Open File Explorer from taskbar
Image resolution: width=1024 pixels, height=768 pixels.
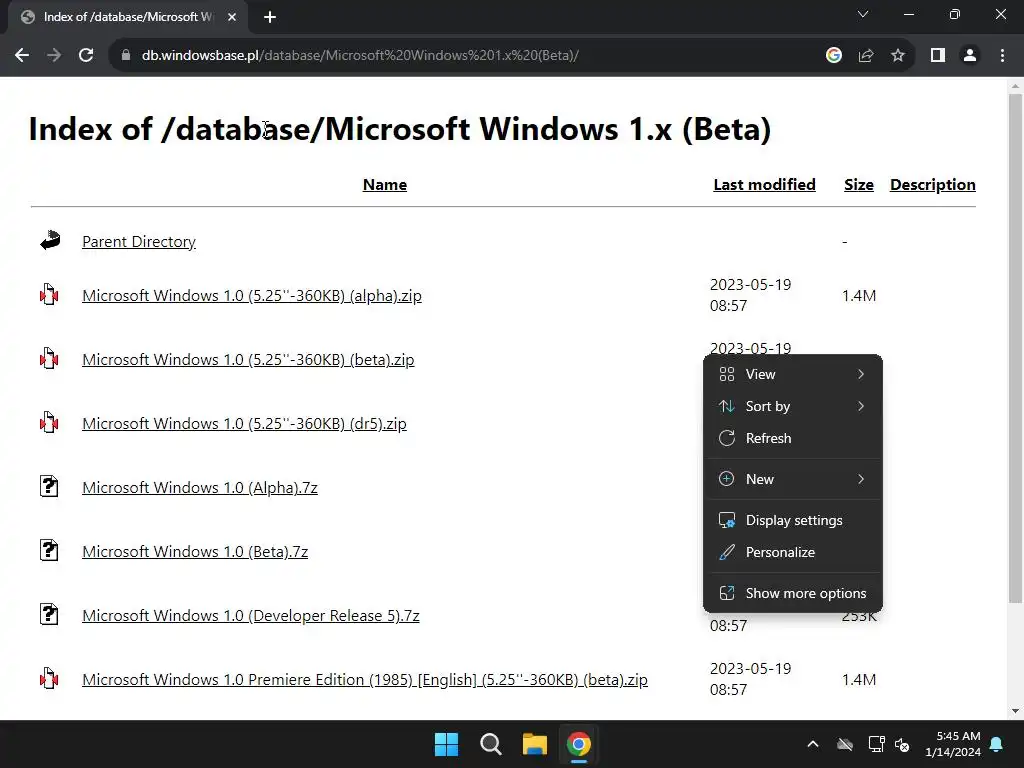534,744
